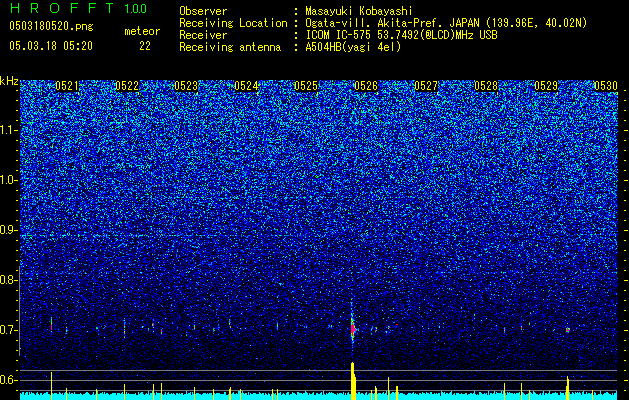Image resolution: width=629 pixels, height=400 pixels.
Task: Click the 0524 time marker
Action: (246, 86)
